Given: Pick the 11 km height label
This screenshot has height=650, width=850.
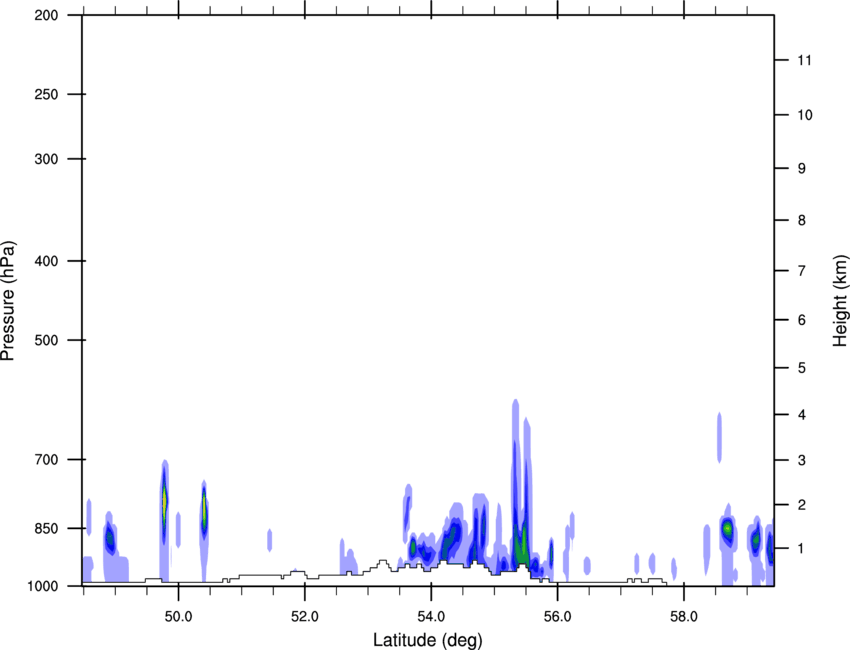Looking at the screenshot, I should (804, 60).
